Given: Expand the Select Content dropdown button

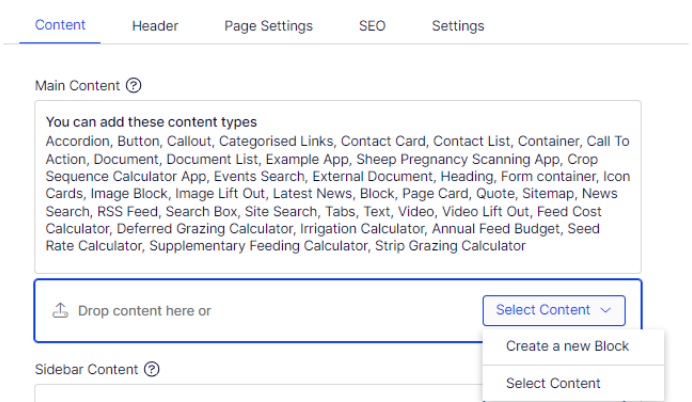Looking at the screenshot, I should (554, 310).
